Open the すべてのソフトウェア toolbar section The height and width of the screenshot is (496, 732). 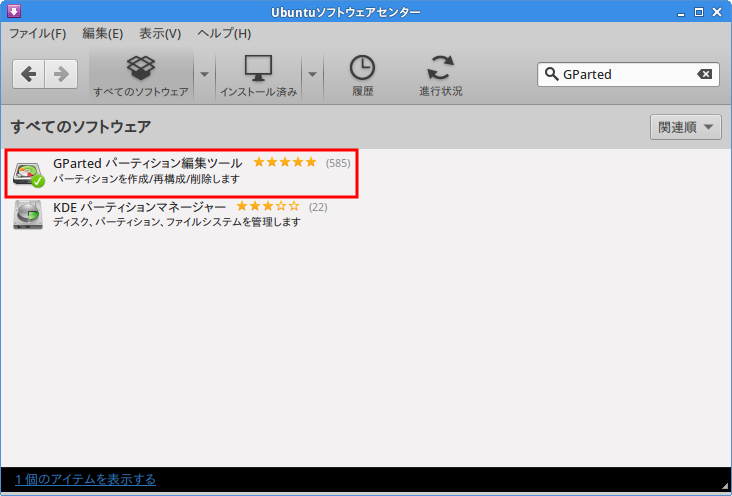(x=141, y=76)
